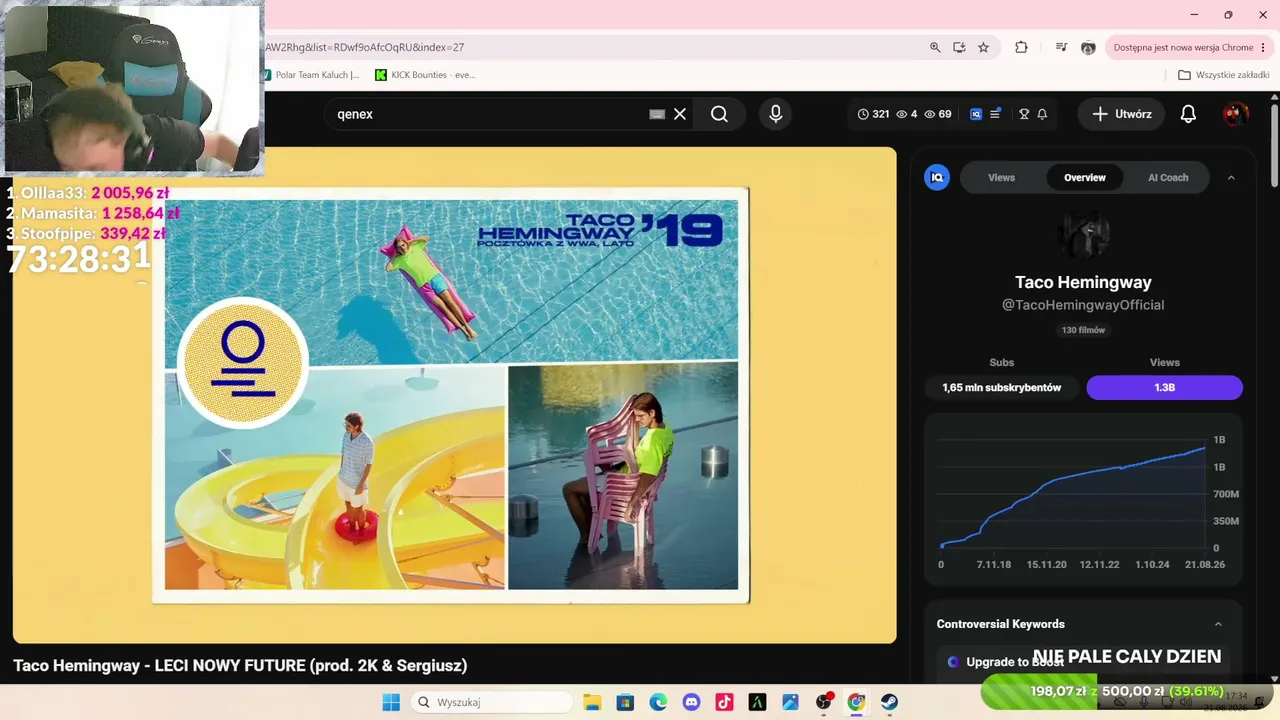Click the Chrome icon on the taskbar
The height and width of the screenshot is (720, 1280).
pyautogui.click(x=856, y=702)
